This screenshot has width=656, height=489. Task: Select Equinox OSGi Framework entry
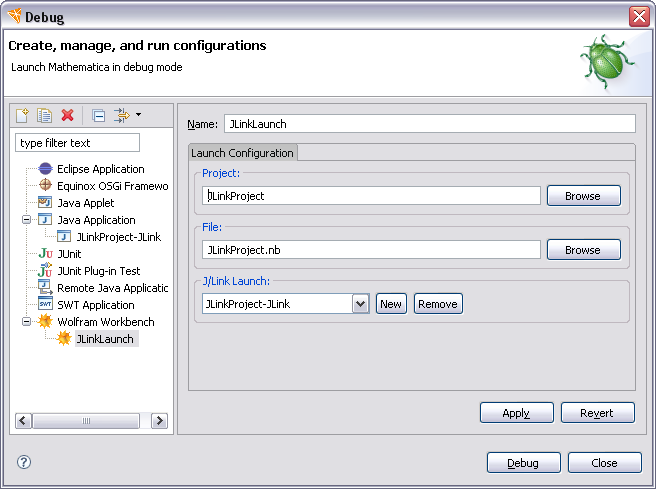point(113,186)
